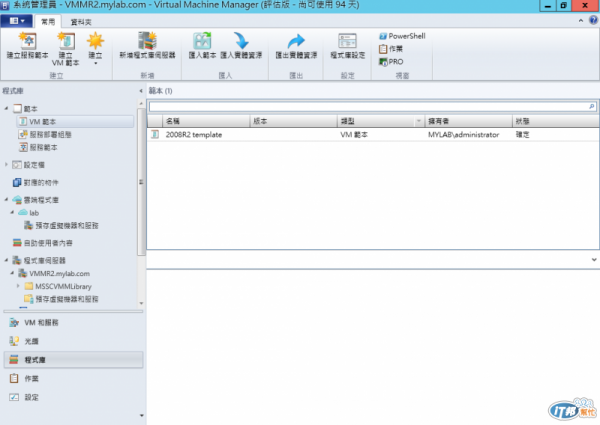Image resolution: width=600 pixels, height=425 pixels.
Task: Collapse the 雲端程式庫 tree node
Action: point(6,199)
